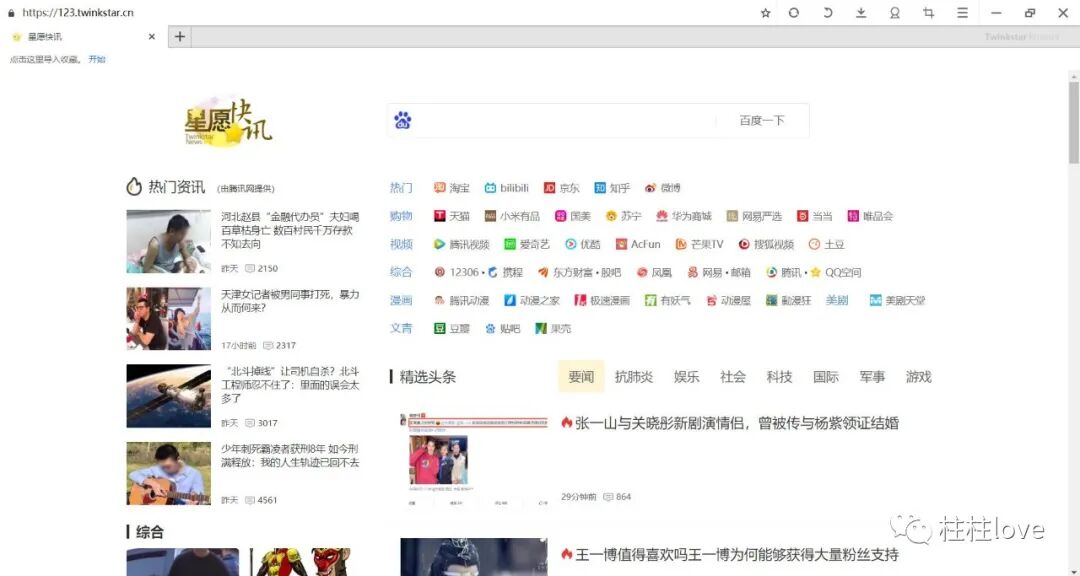This screenshot has height=576, width=1080.
Task: Open the 当当 link
Action: [814, 216]
